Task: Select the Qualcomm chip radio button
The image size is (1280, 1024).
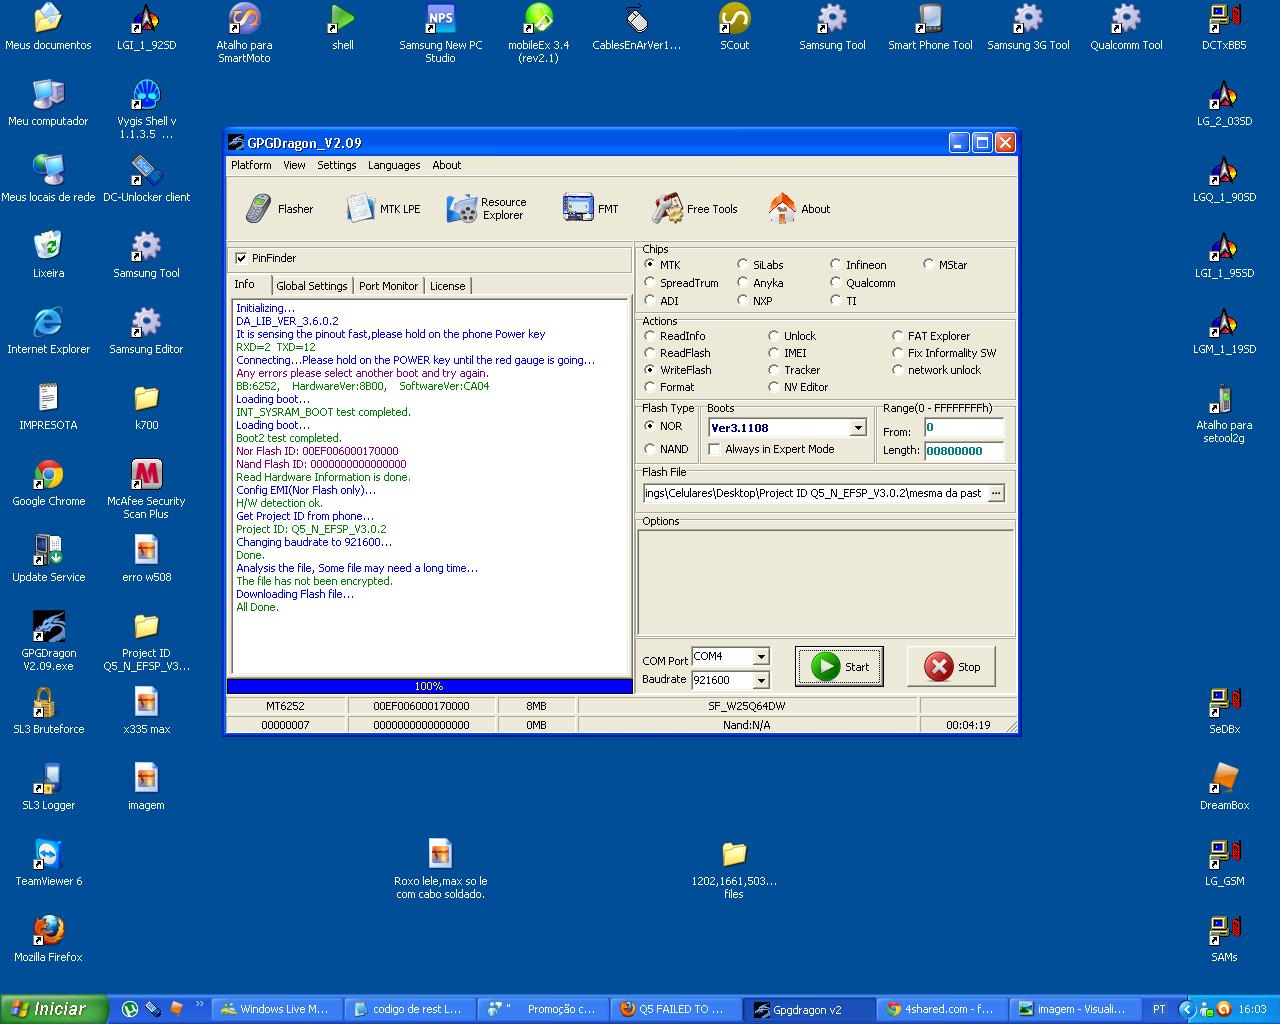Action: [836, 283]
